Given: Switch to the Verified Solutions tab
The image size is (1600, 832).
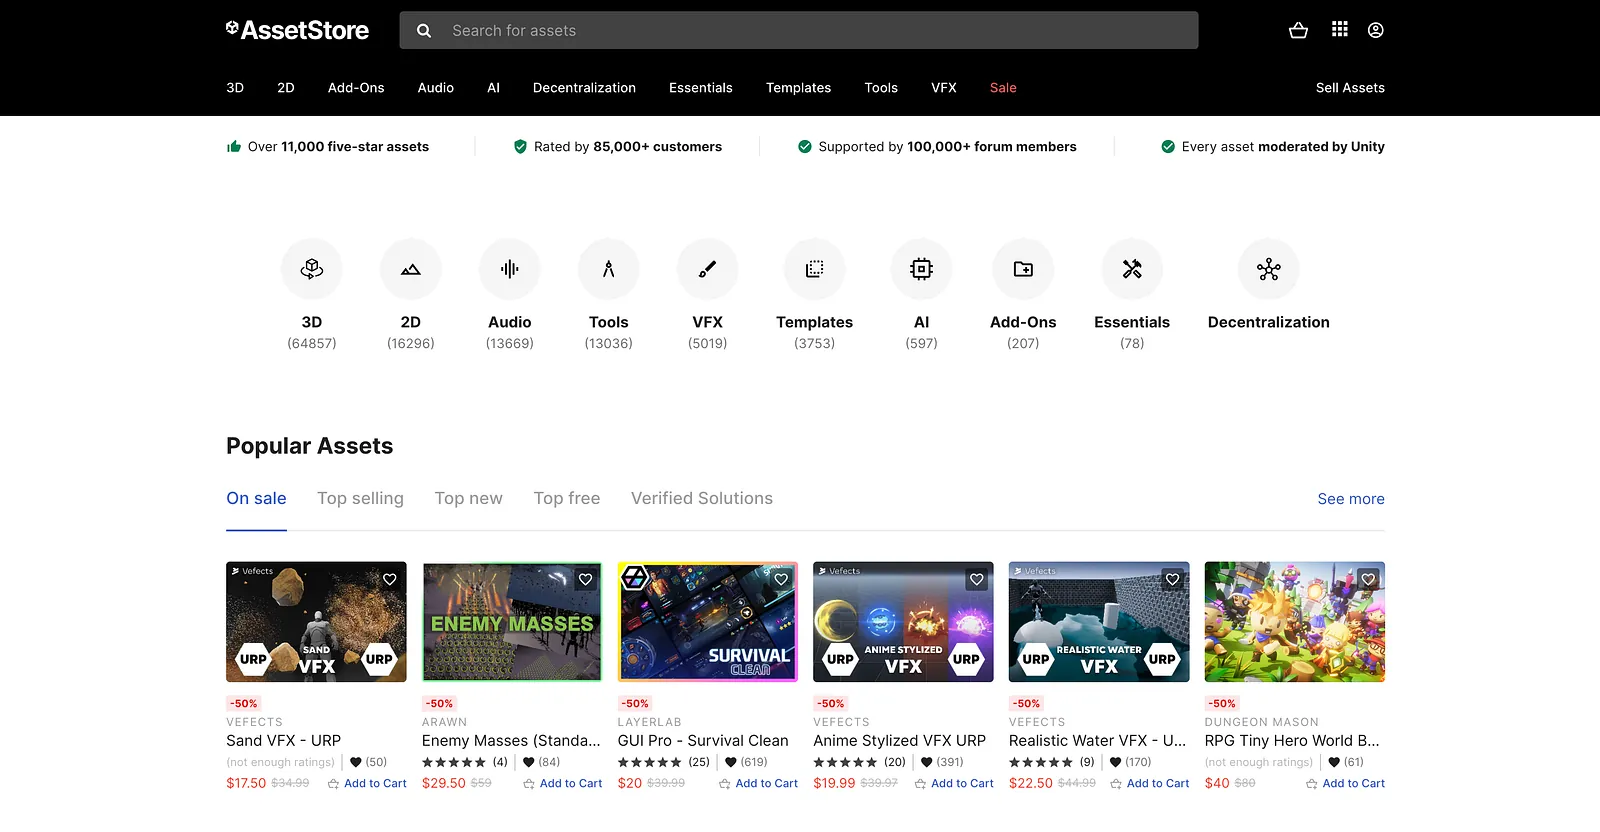Looking at the screenshot, I should (x=702, y=498).
